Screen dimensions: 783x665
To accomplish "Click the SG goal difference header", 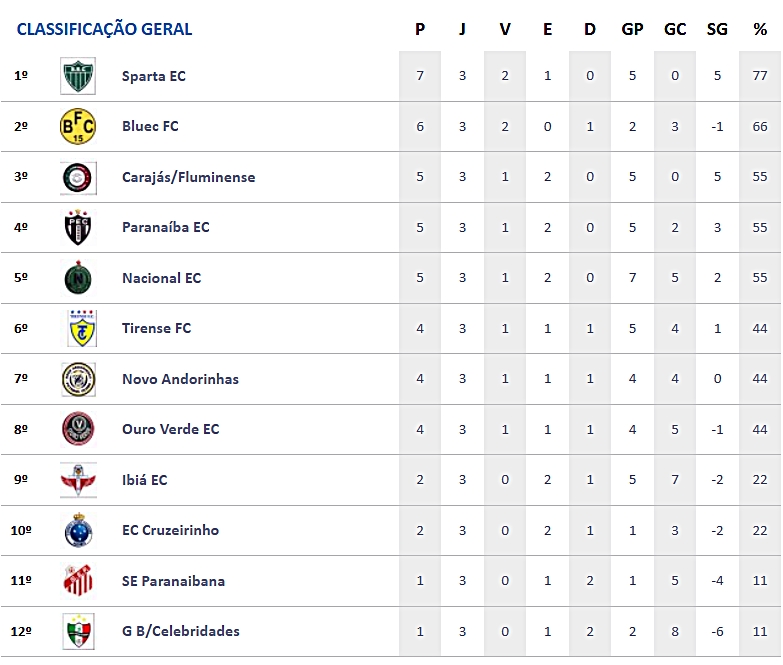I will coord(717,29).
